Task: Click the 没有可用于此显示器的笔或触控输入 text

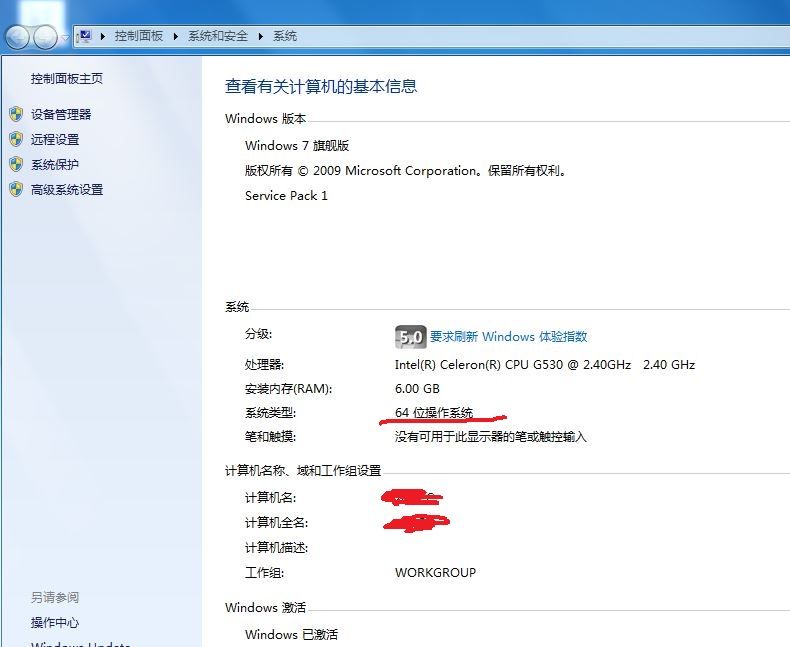Action: (x=491, y=437)
